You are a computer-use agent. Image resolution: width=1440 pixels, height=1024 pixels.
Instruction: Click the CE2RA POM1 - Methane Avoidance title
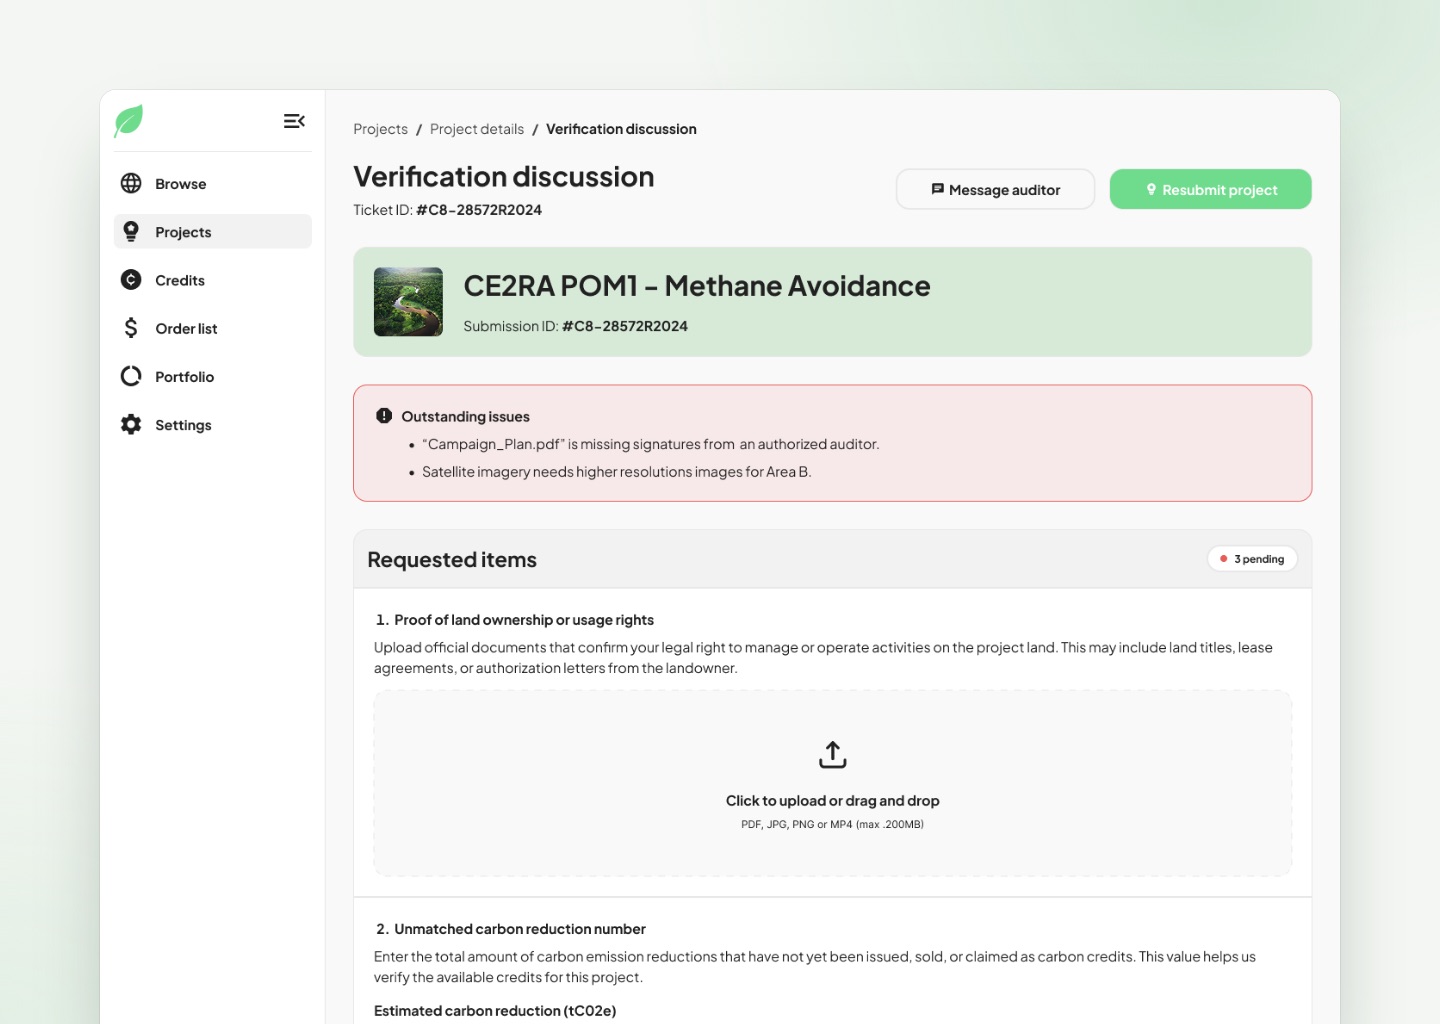coord(697,286)
